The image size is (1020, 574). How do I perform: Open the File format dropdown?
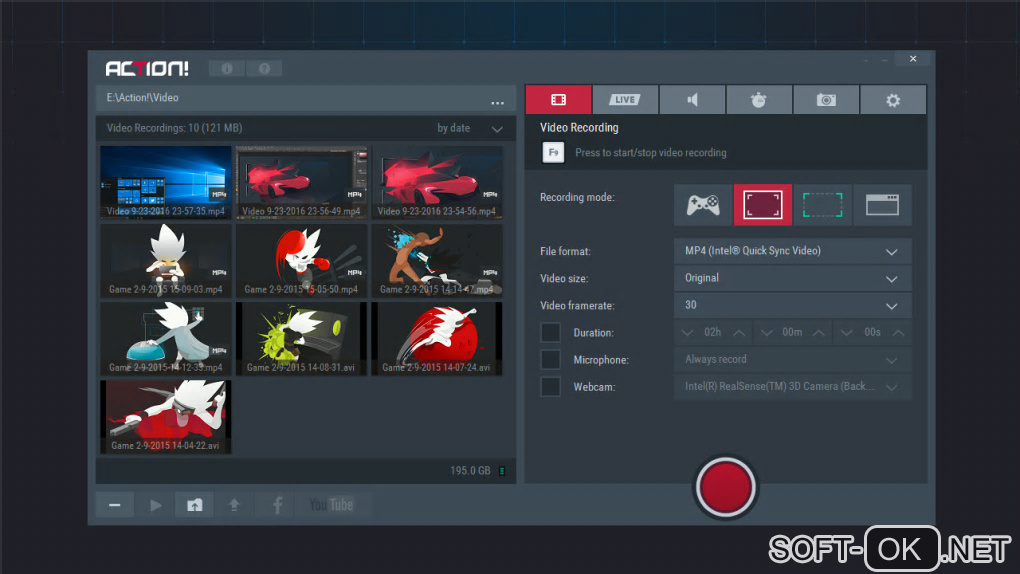(x=792, y=251)
